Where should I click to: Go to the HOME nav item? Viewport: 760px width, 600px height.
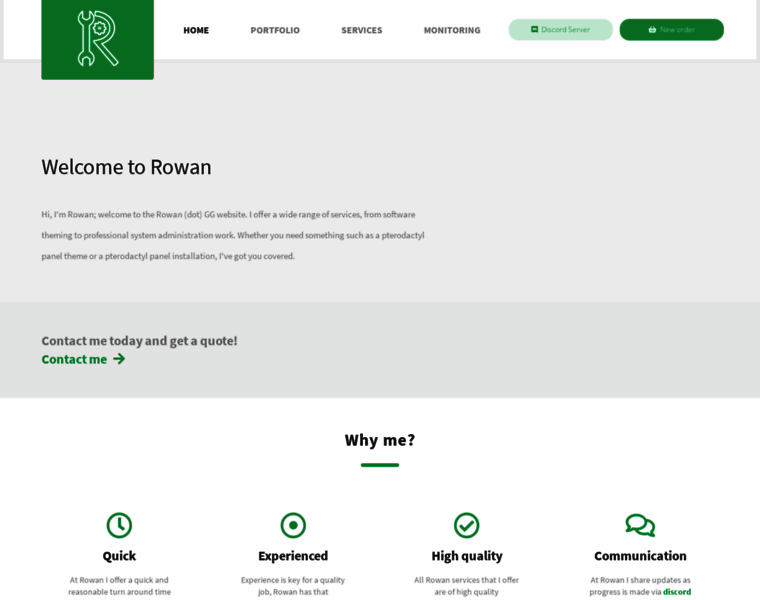[x=196, y=30]
